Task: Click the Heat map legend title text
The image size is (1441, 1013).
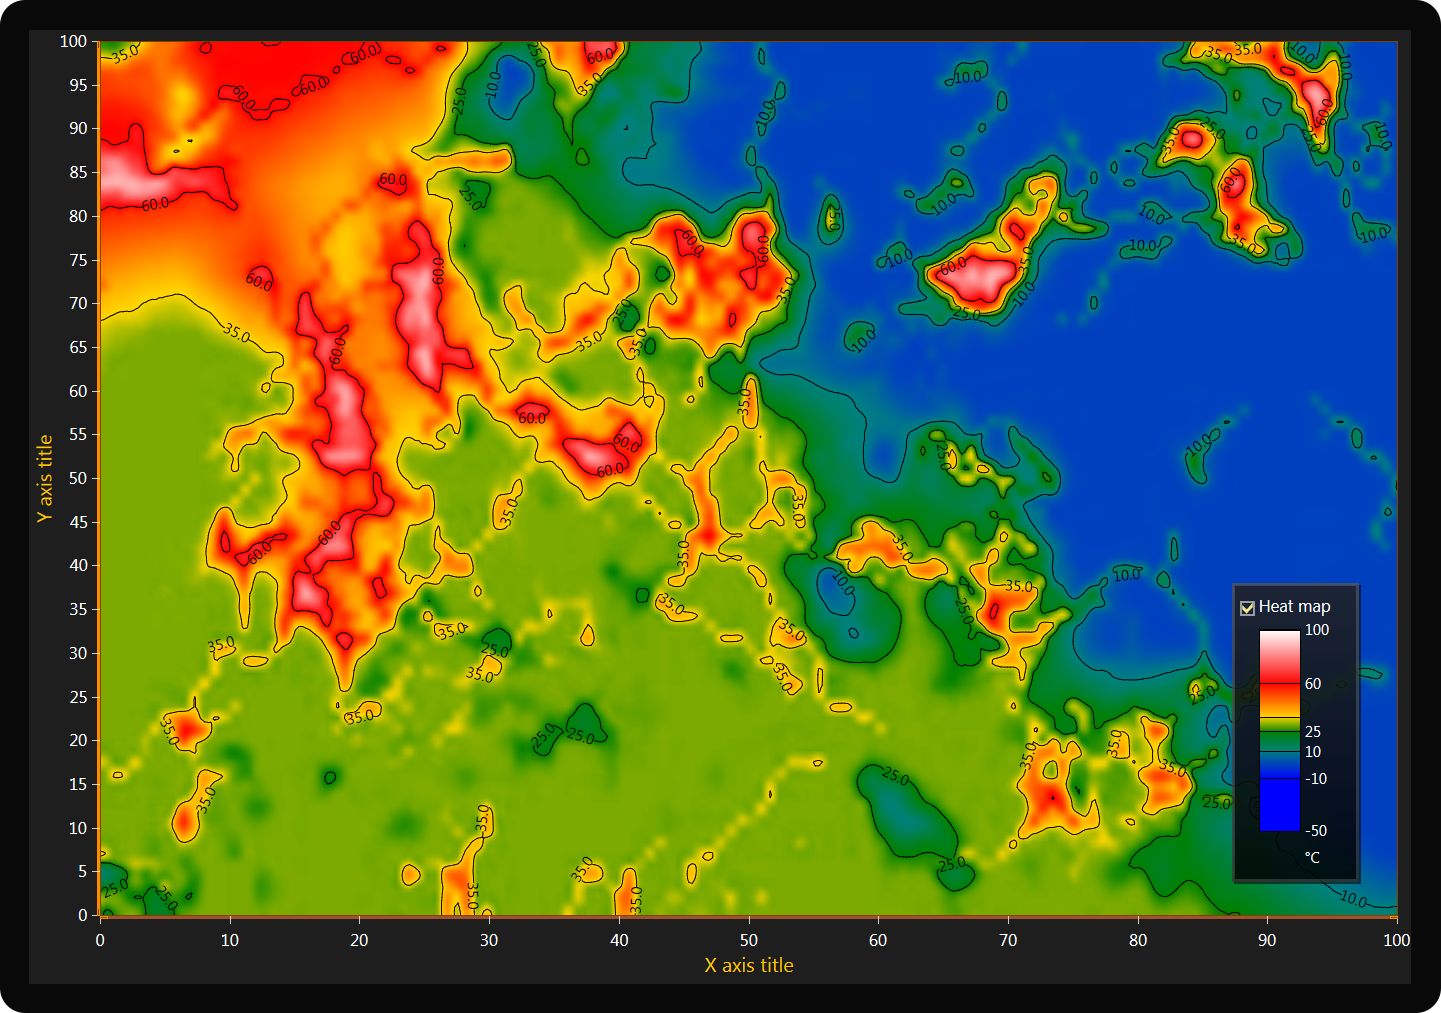Action: [x=1294, y=606]
